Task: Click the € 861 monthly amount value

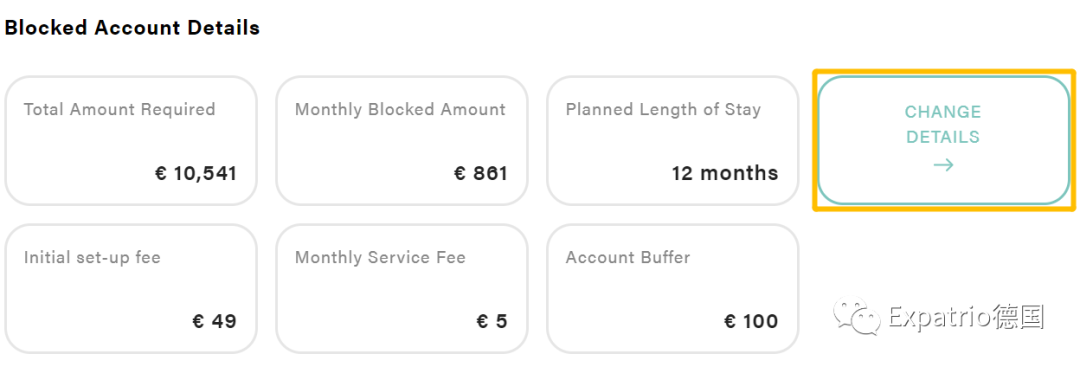Action: [481, 173]
